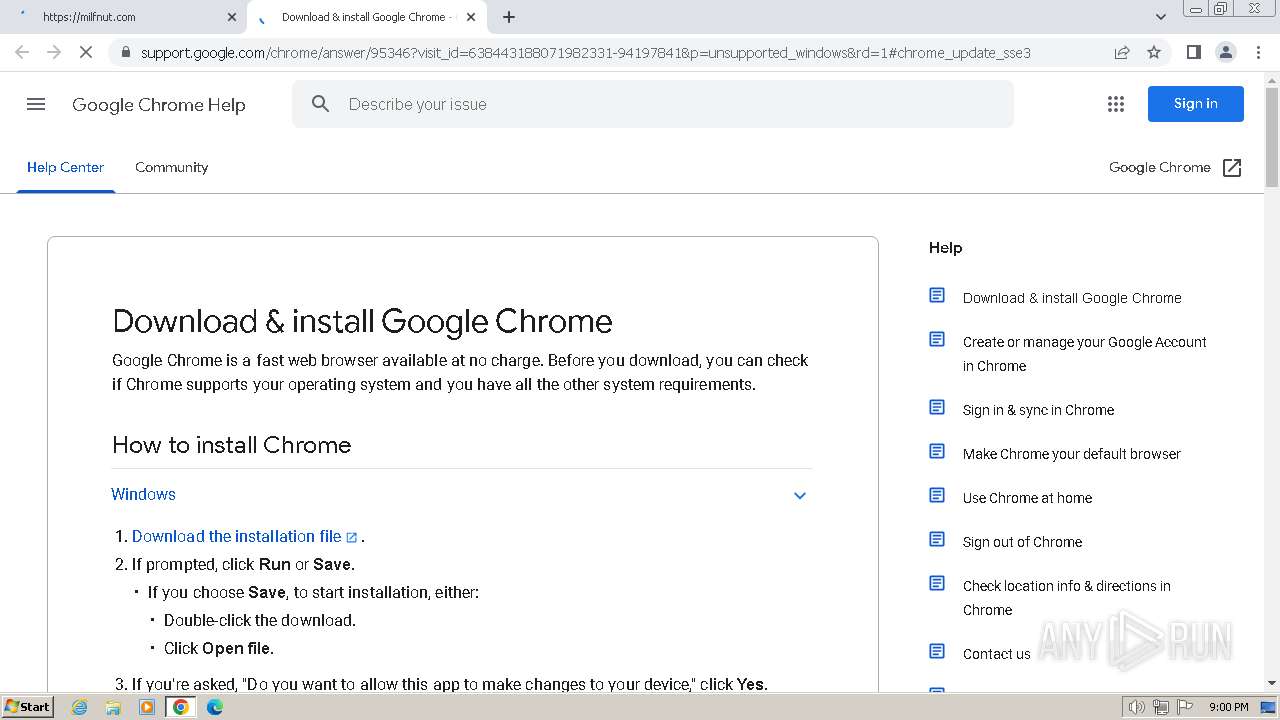Click the scrollbar down arrow
1280x720 pixels.
[1272, 683]
